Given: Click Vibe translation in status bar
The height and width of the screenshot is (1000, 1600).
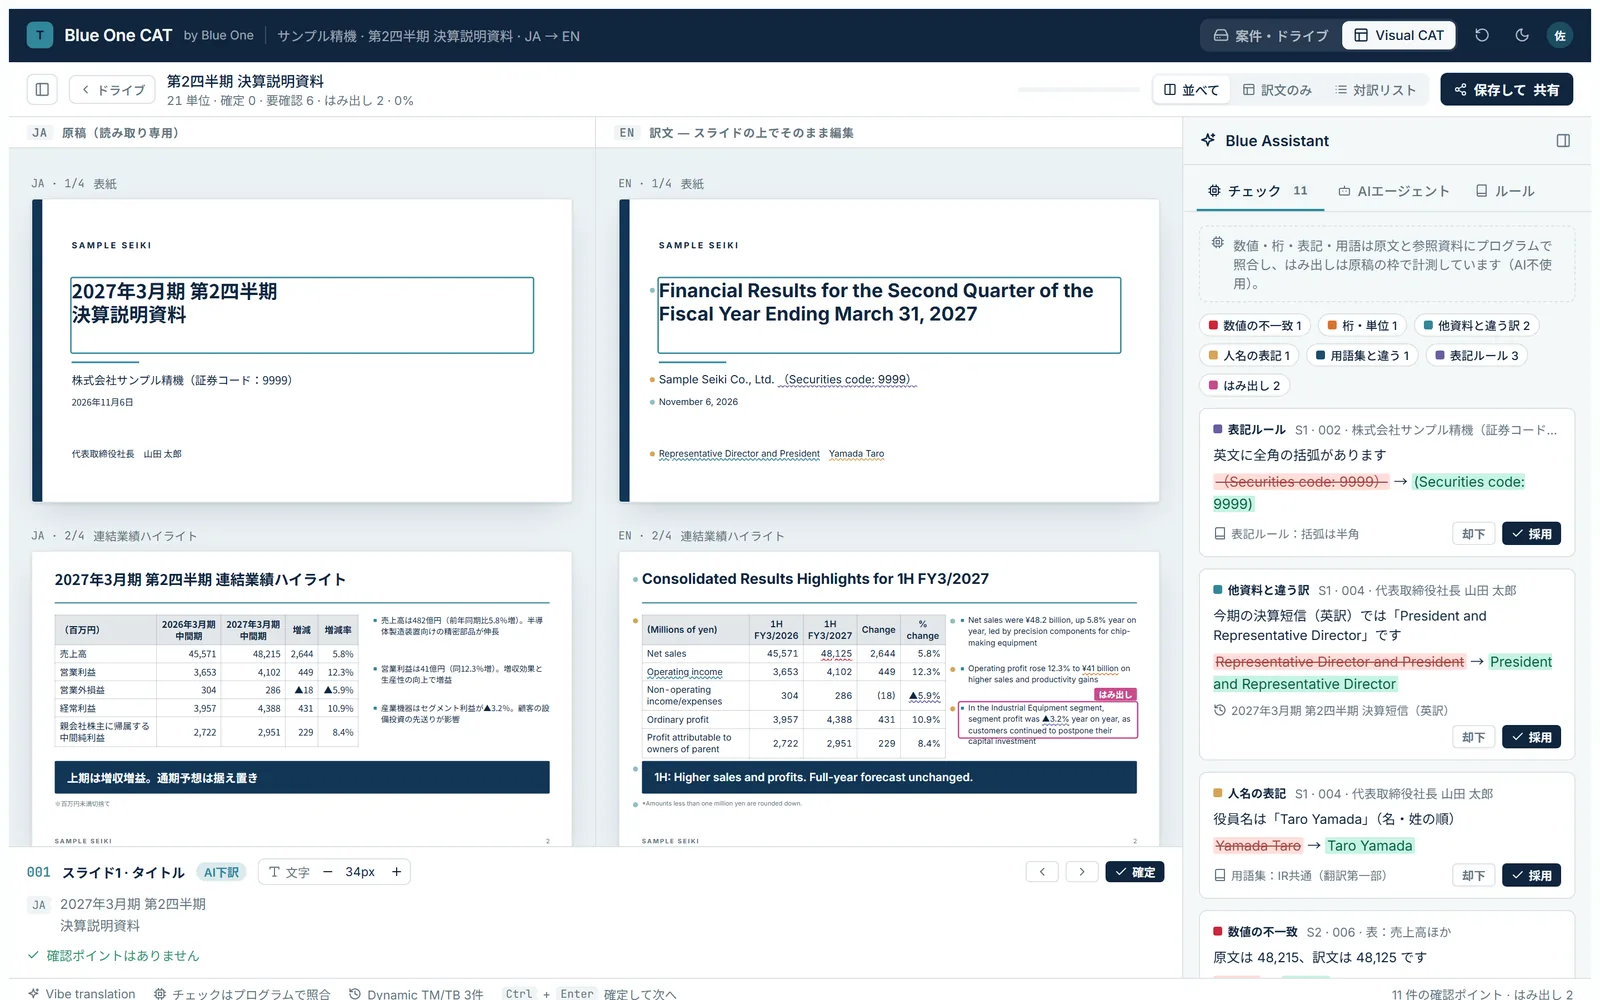Looking at the screenshot, I should 82,994.
